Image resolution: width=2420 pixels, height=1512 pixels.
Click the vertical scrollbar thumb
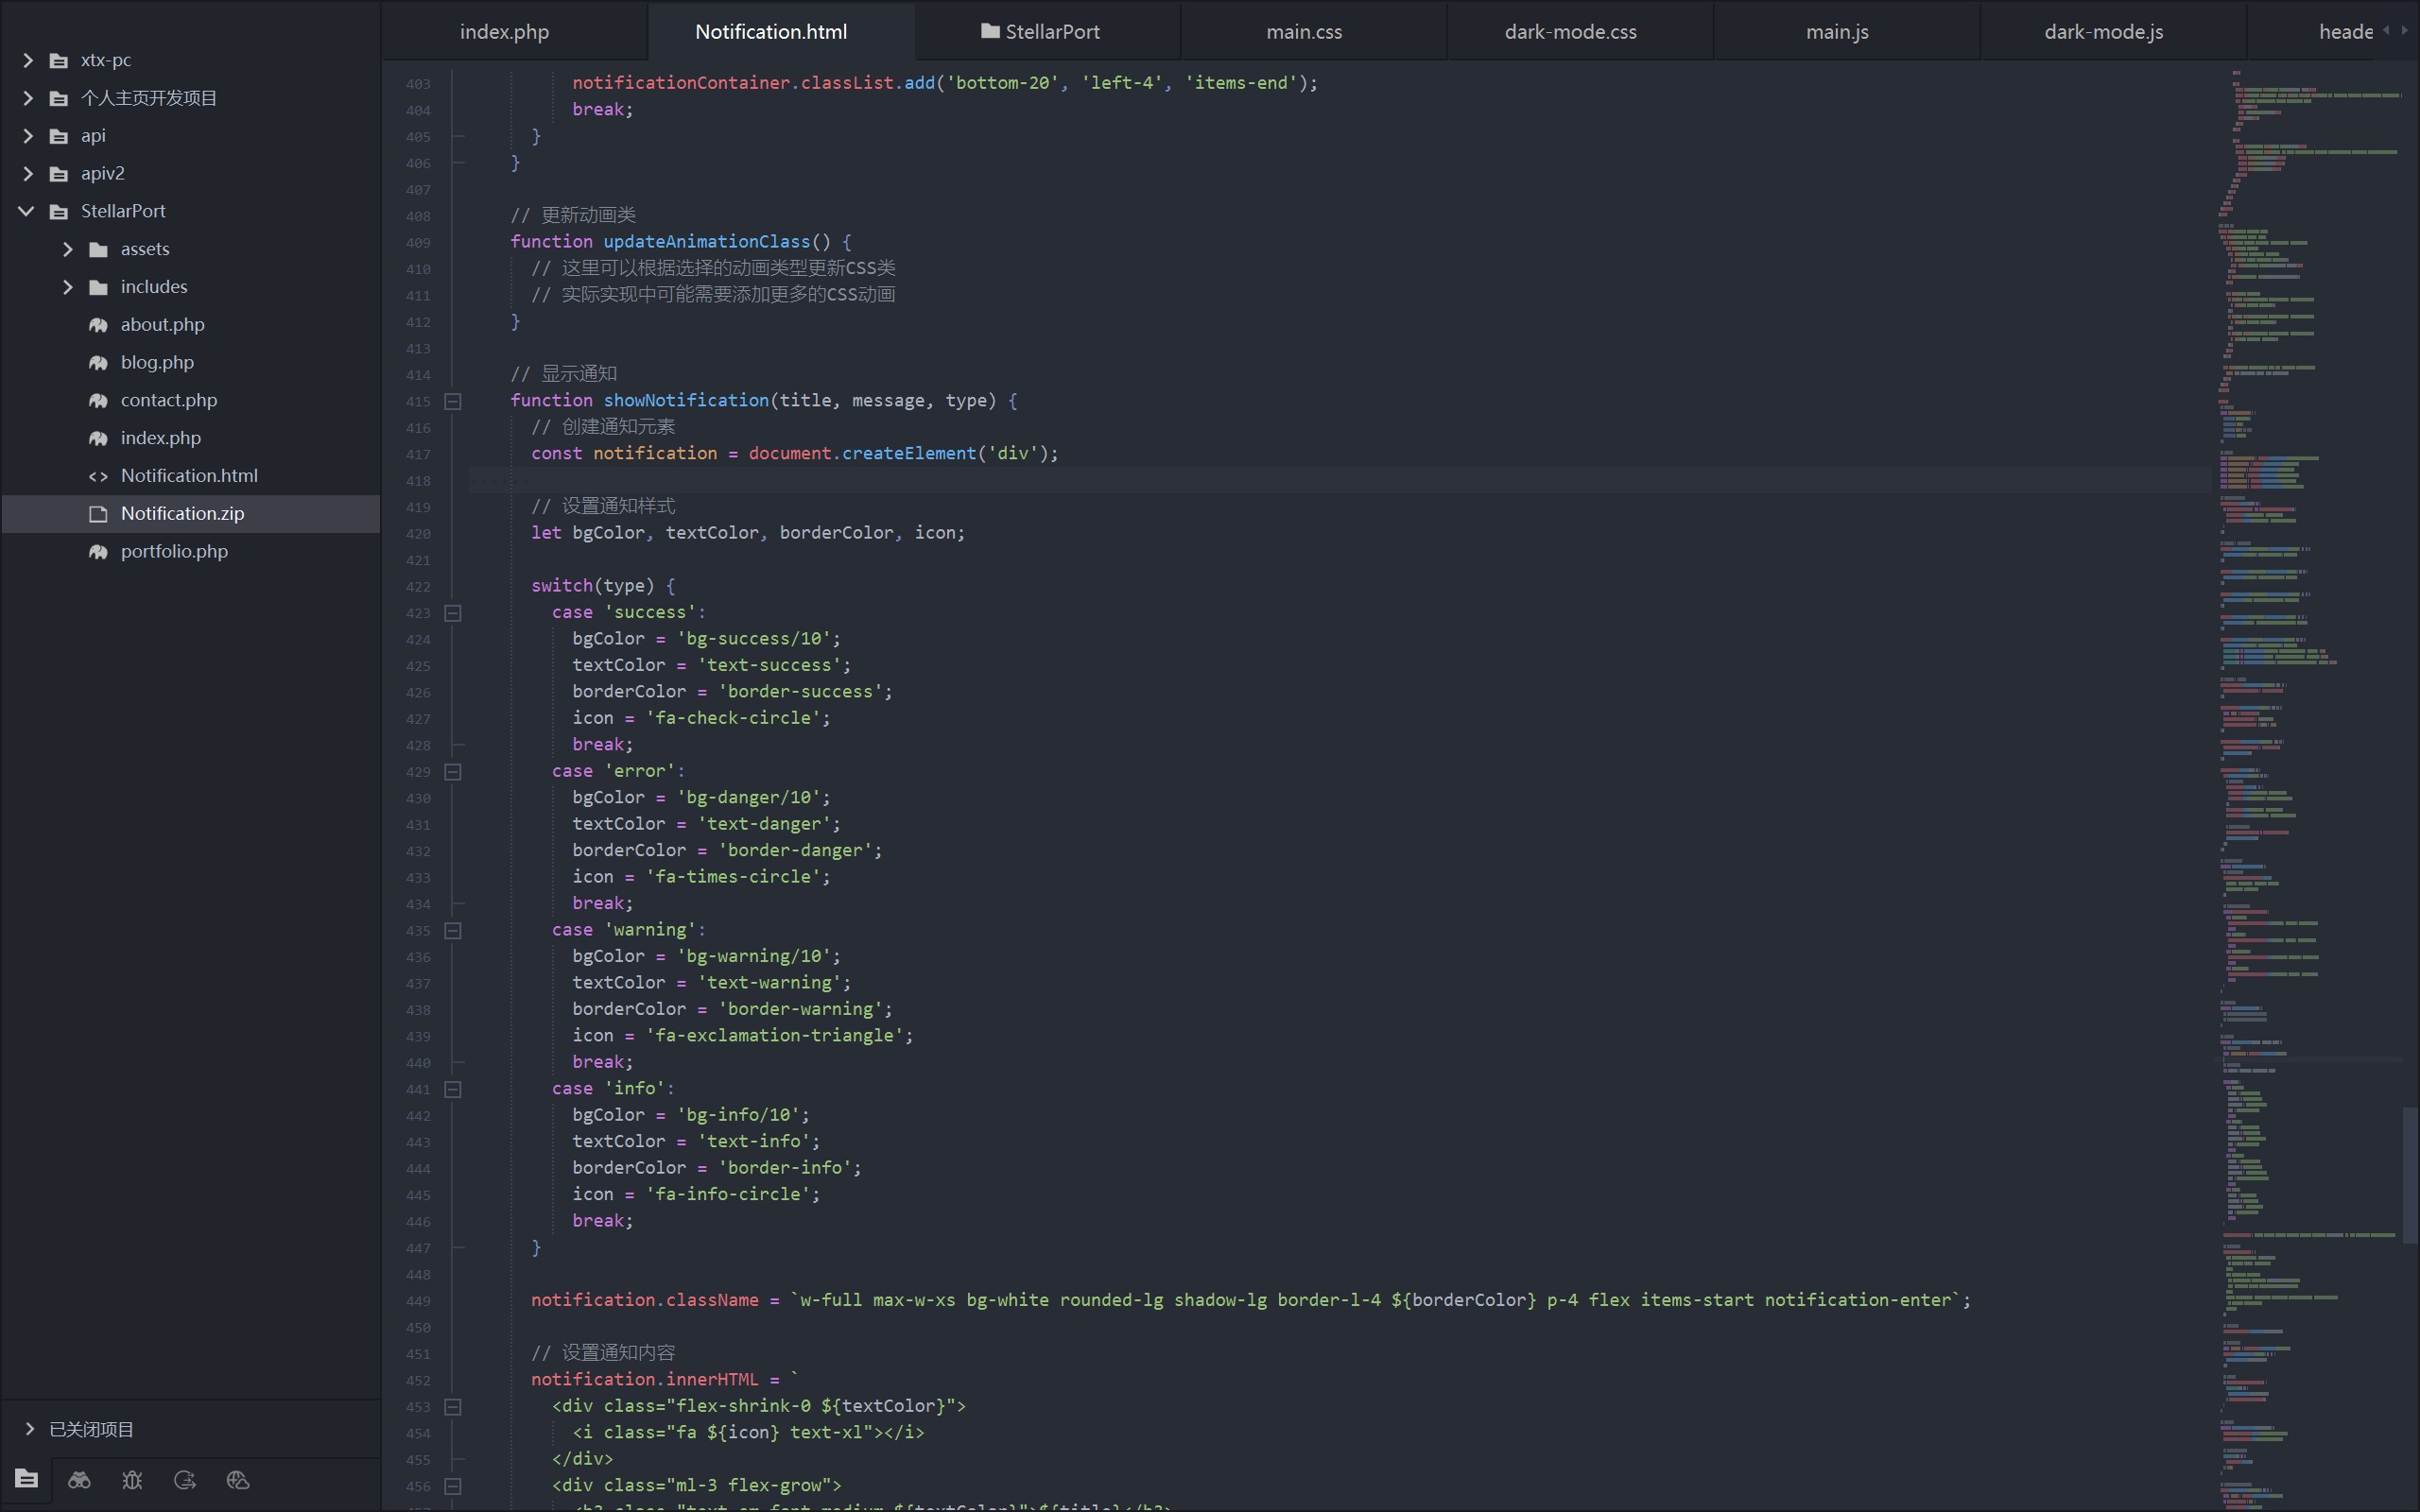tap(2410, 1175)
